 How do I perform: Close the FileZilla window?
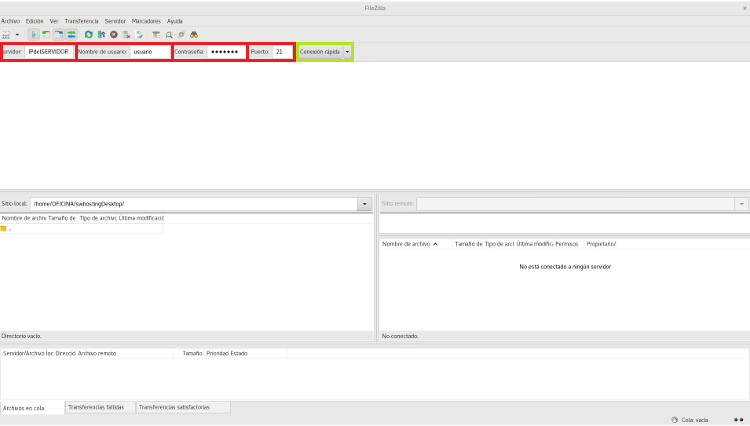(745, 8)
